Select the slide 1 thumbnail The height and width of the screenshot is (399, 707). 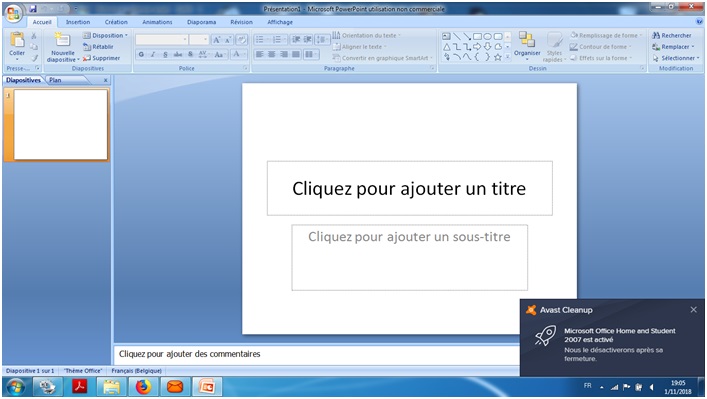pos(60,124)
